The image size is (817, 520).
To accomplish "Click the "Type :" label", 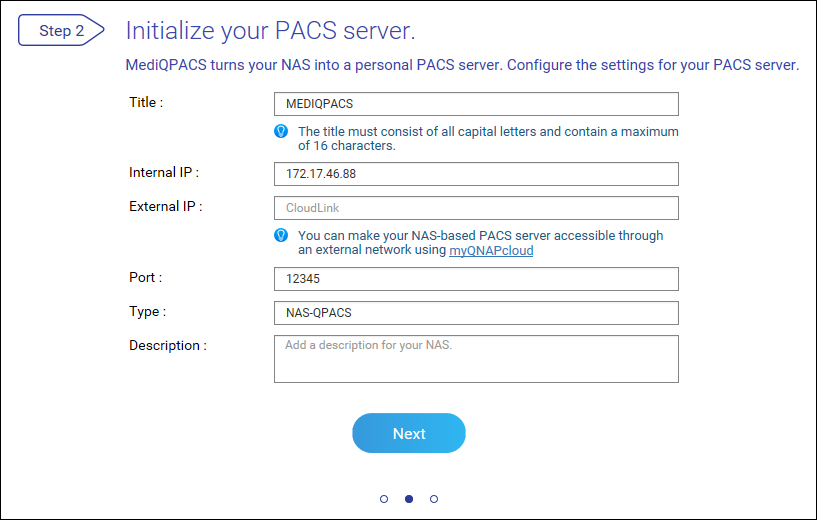I will [147, 311].
